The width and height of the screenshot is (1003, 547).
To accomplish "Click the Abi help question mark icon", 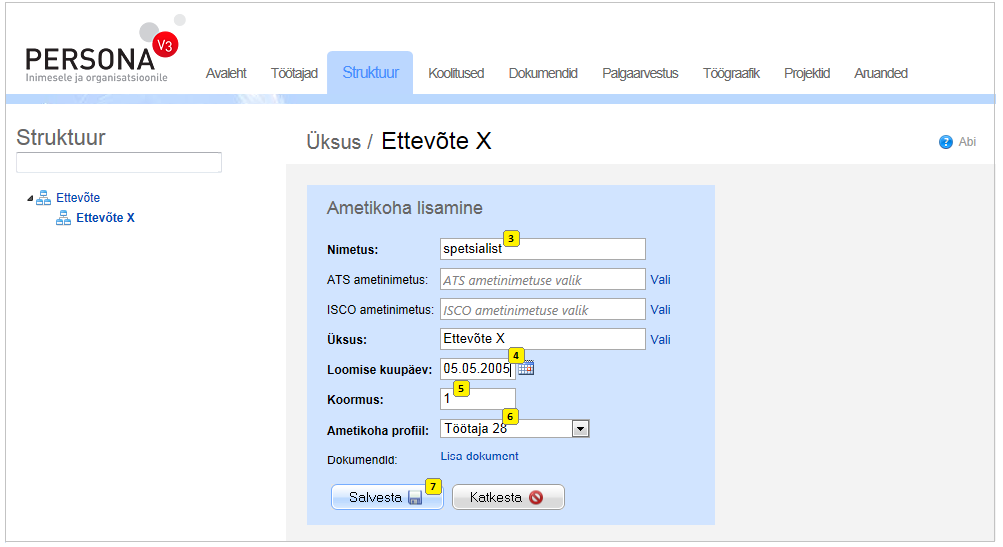I will pos(945,142).
